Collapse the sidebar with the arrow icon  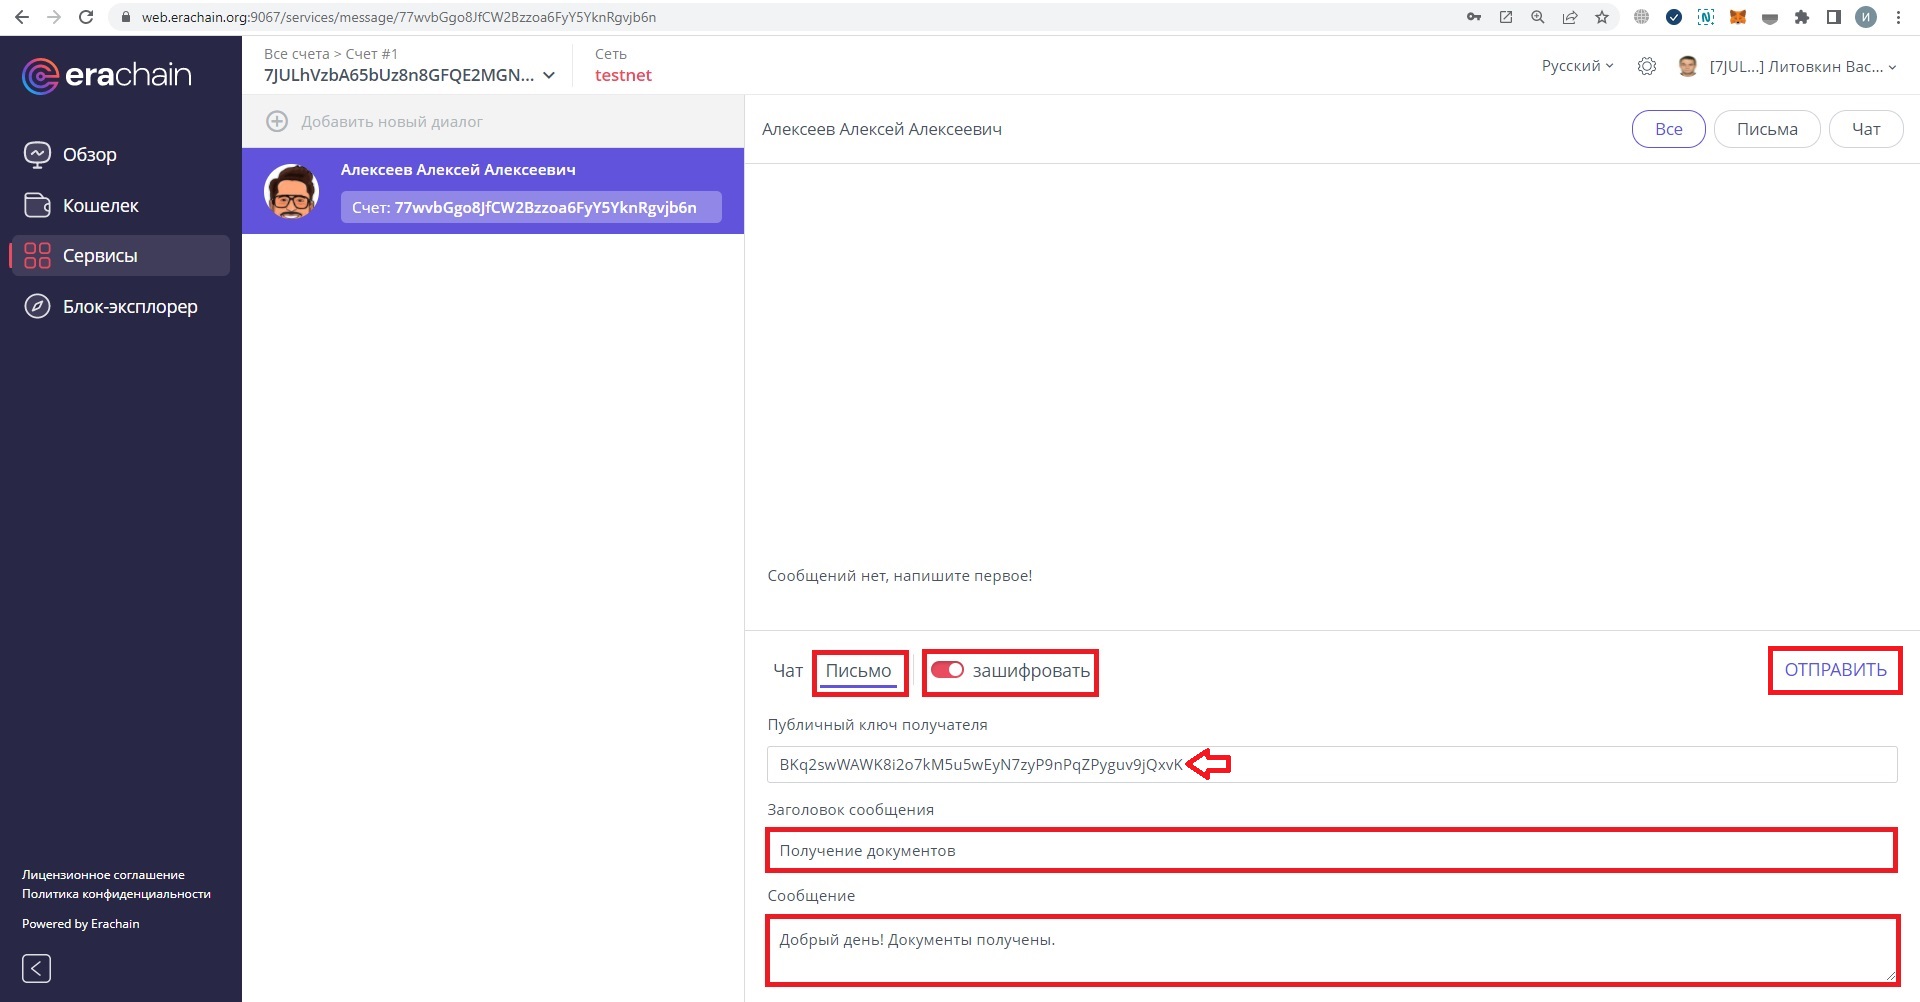point(36,968)
